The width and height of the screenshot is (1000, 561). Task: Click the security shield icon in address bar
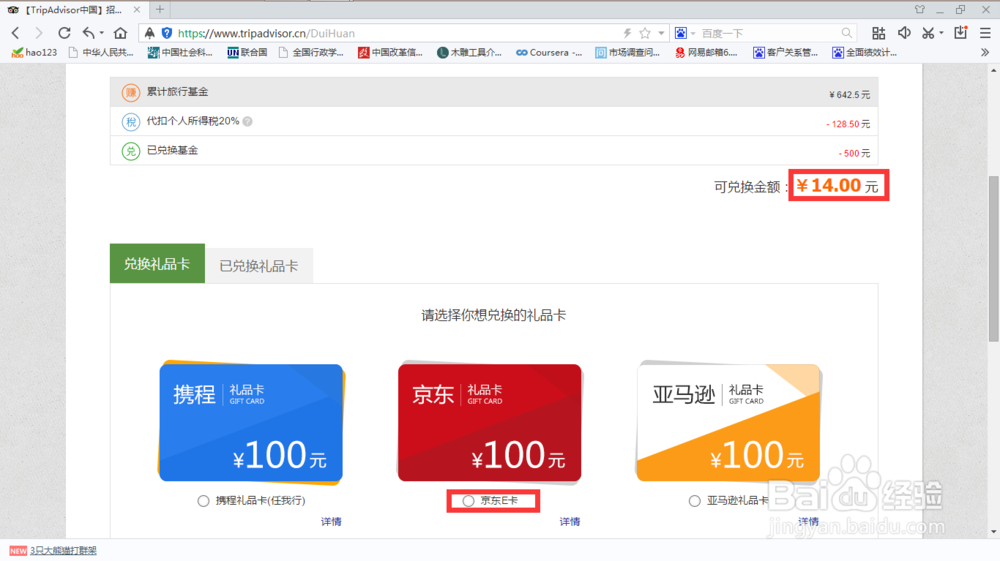coord(166,33)
